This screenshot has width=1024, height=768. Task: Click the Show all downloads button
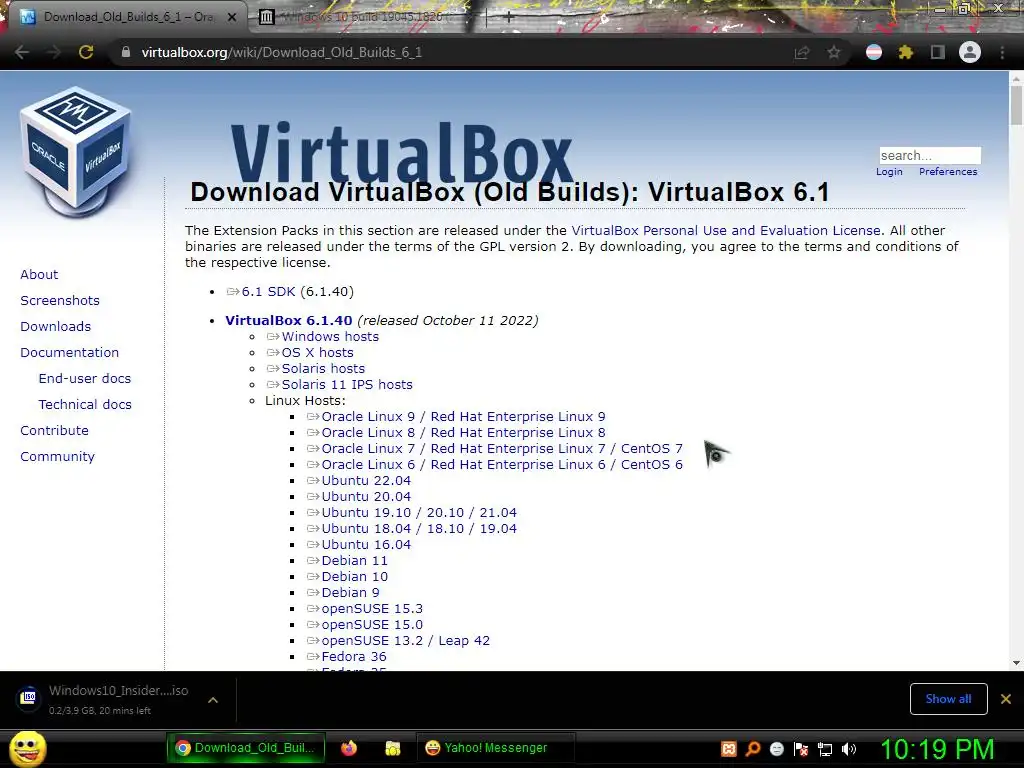pos(948,699)
